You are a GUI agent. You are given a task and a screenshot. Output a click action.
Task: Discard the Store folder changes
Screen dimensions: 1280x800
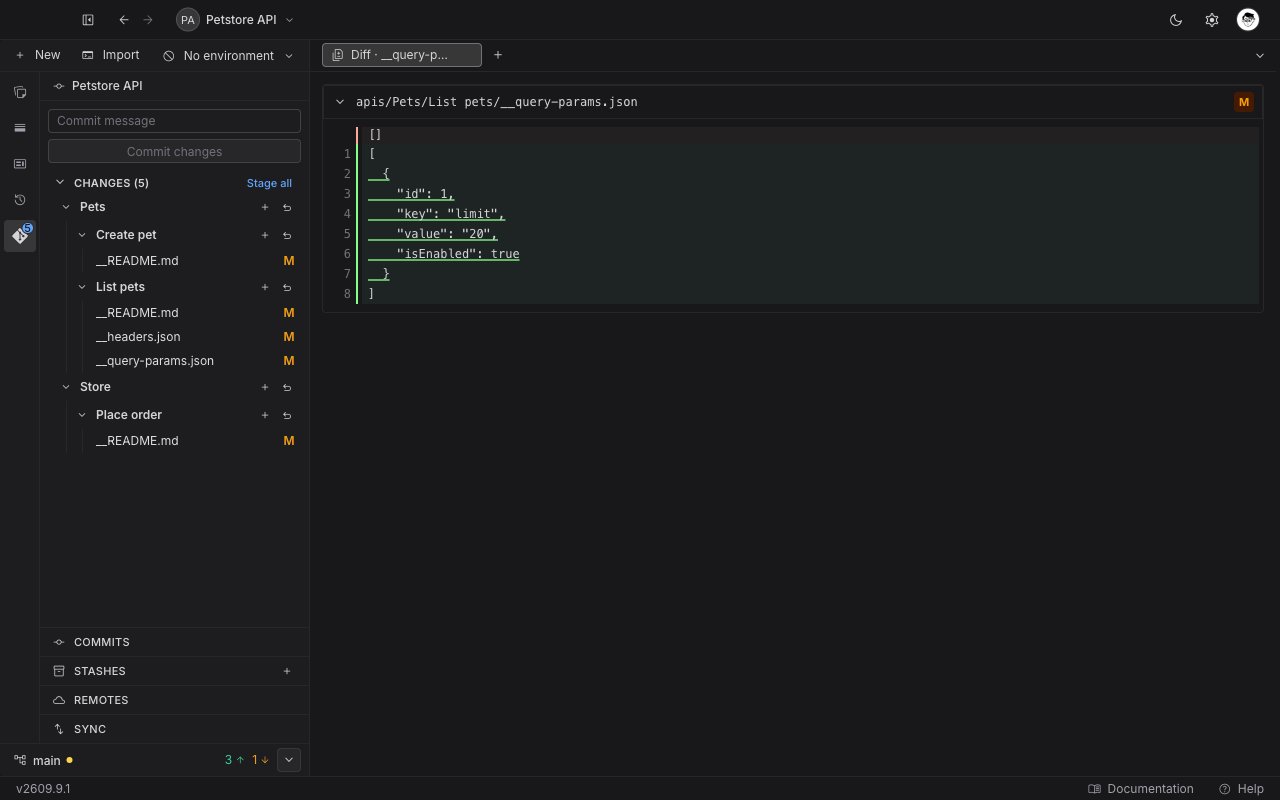(287, 387)
